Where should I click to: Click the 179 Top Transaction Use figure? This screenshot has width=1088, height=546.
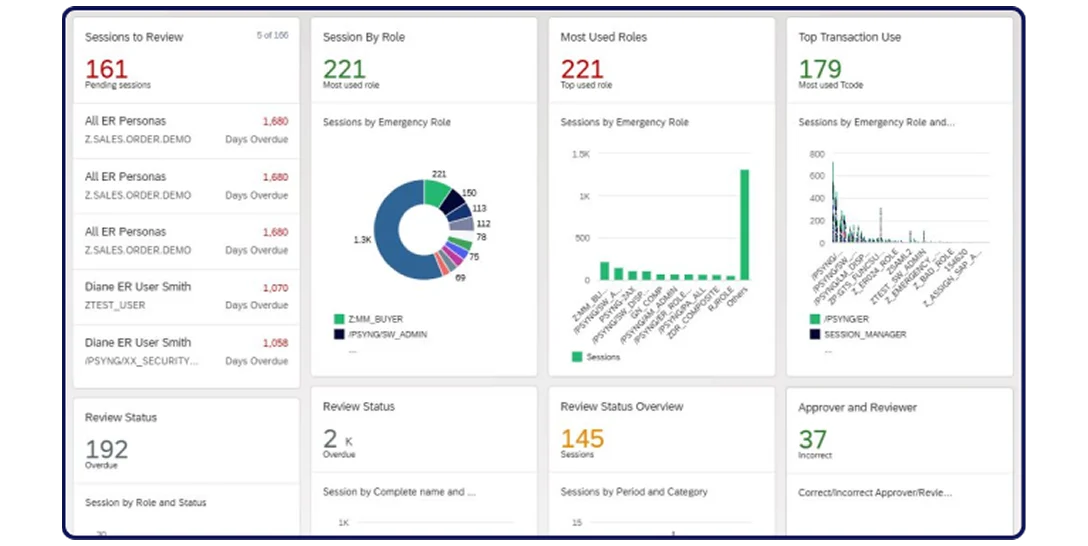[819, 69]
